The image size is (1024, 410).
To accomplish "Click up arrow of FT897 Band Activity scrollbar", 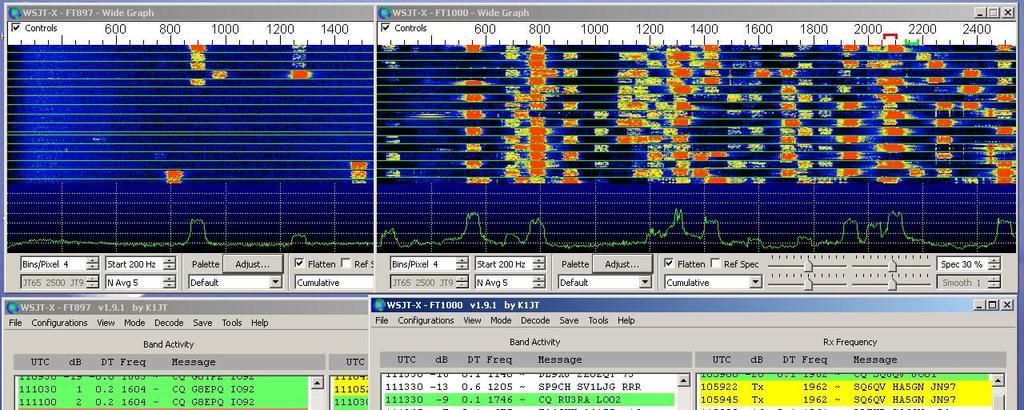I will point(317,383).
